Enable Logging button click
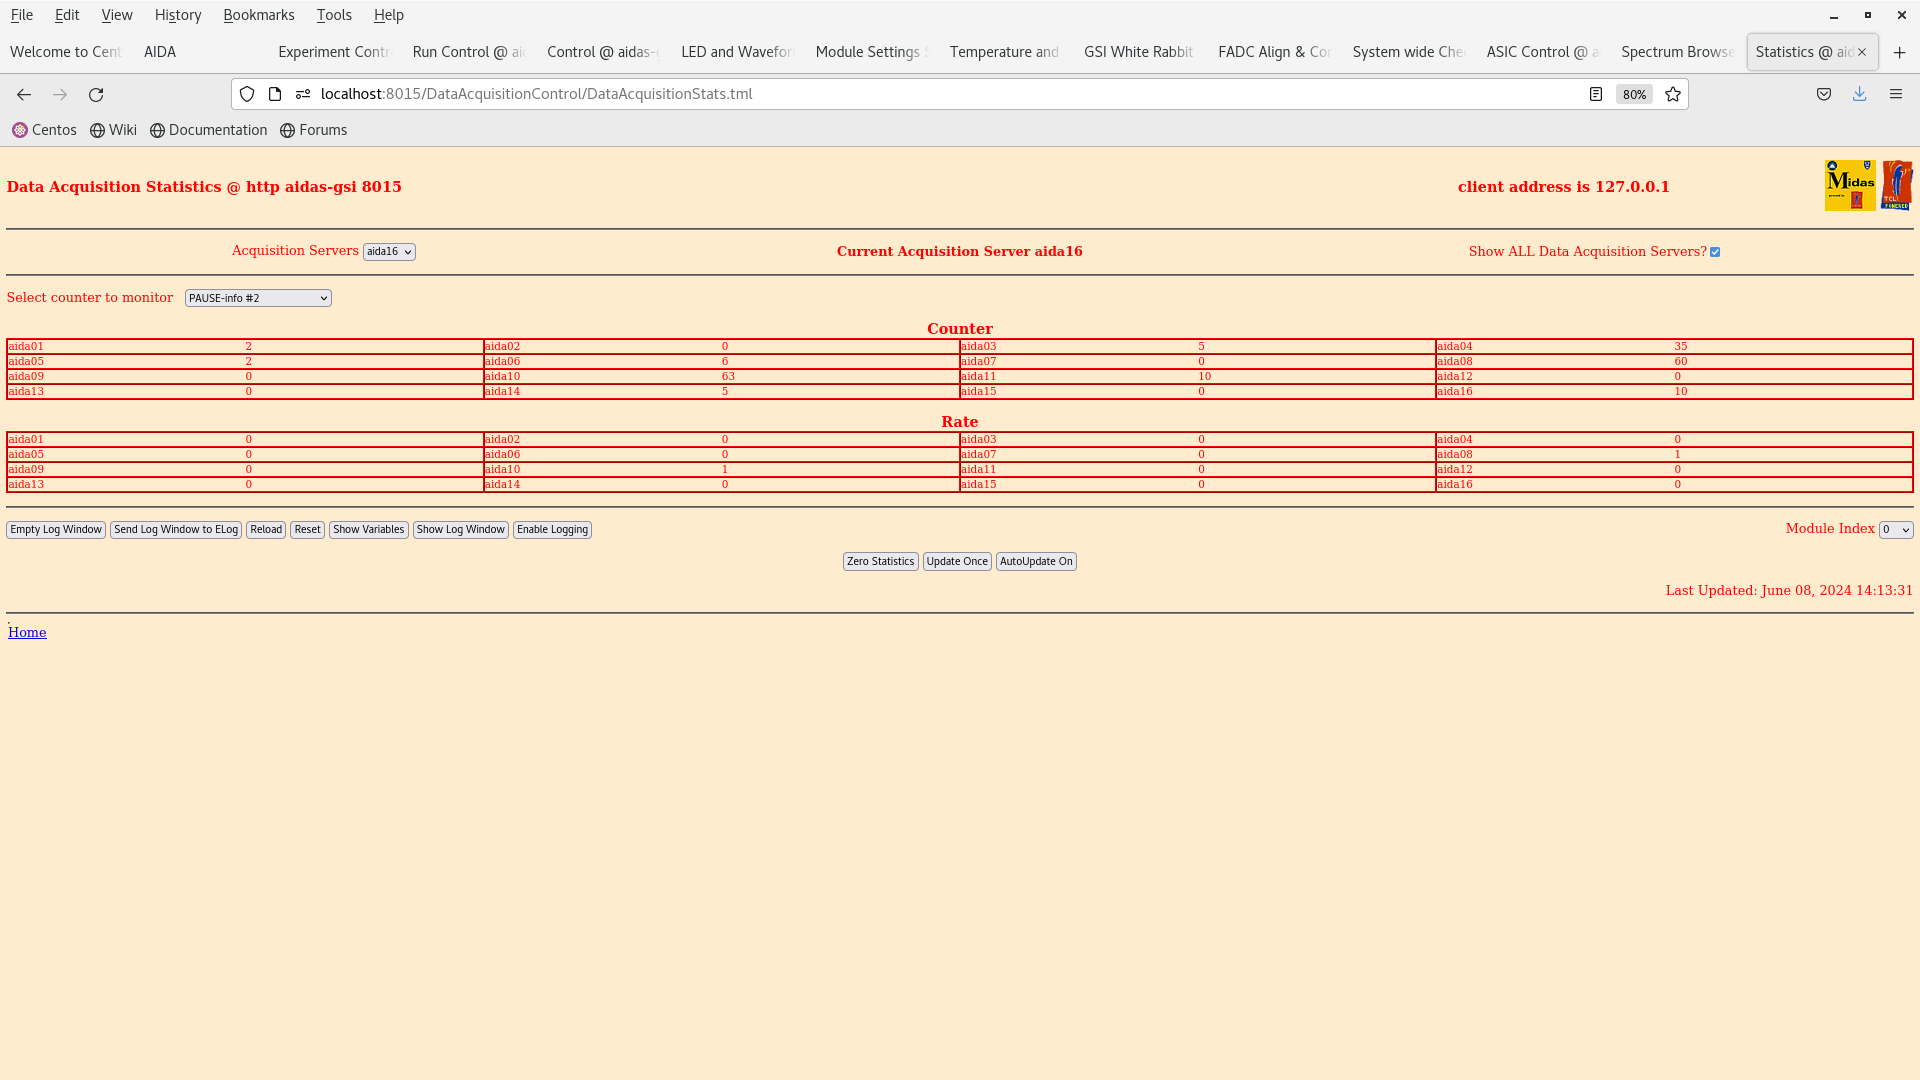 (x=553, y=529)
